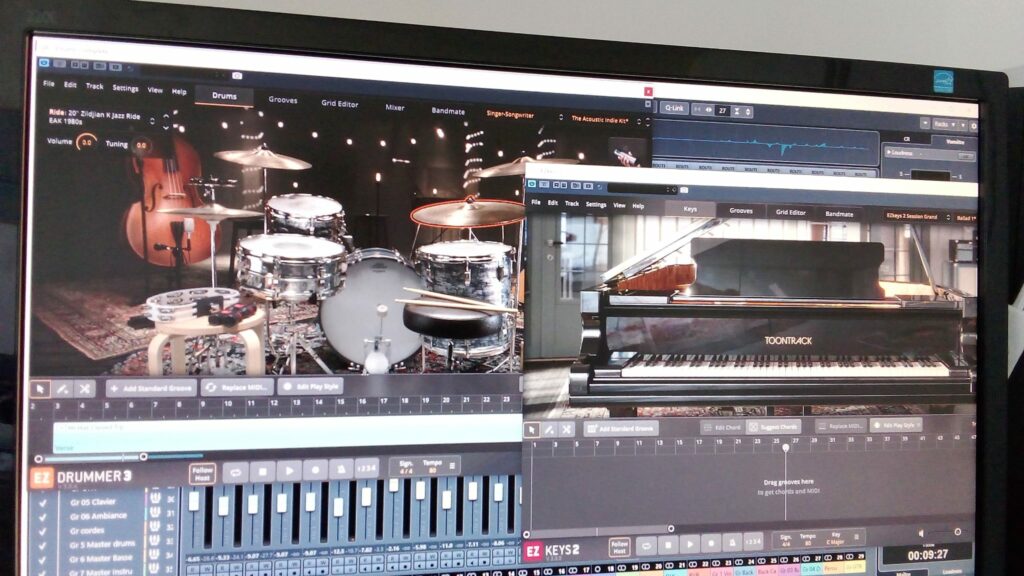
Task: Click Edit Play Style in EZdrummer
Action: [311, 387]
